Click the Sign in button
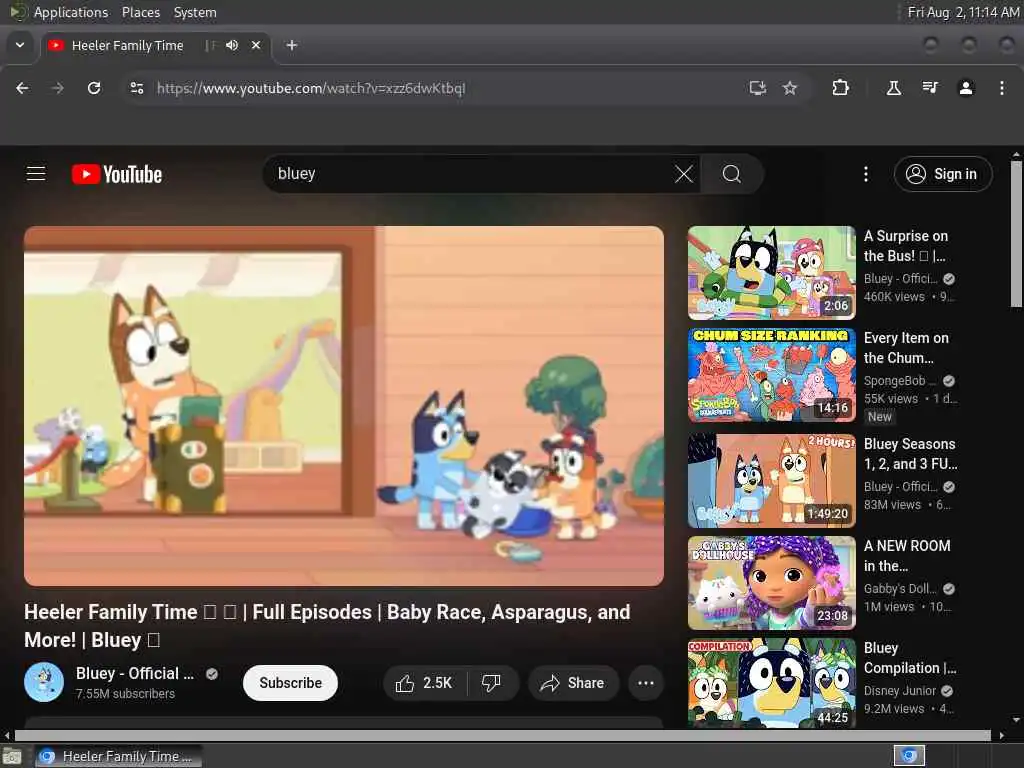The image size is (1024, 768). tap(944, 174)
